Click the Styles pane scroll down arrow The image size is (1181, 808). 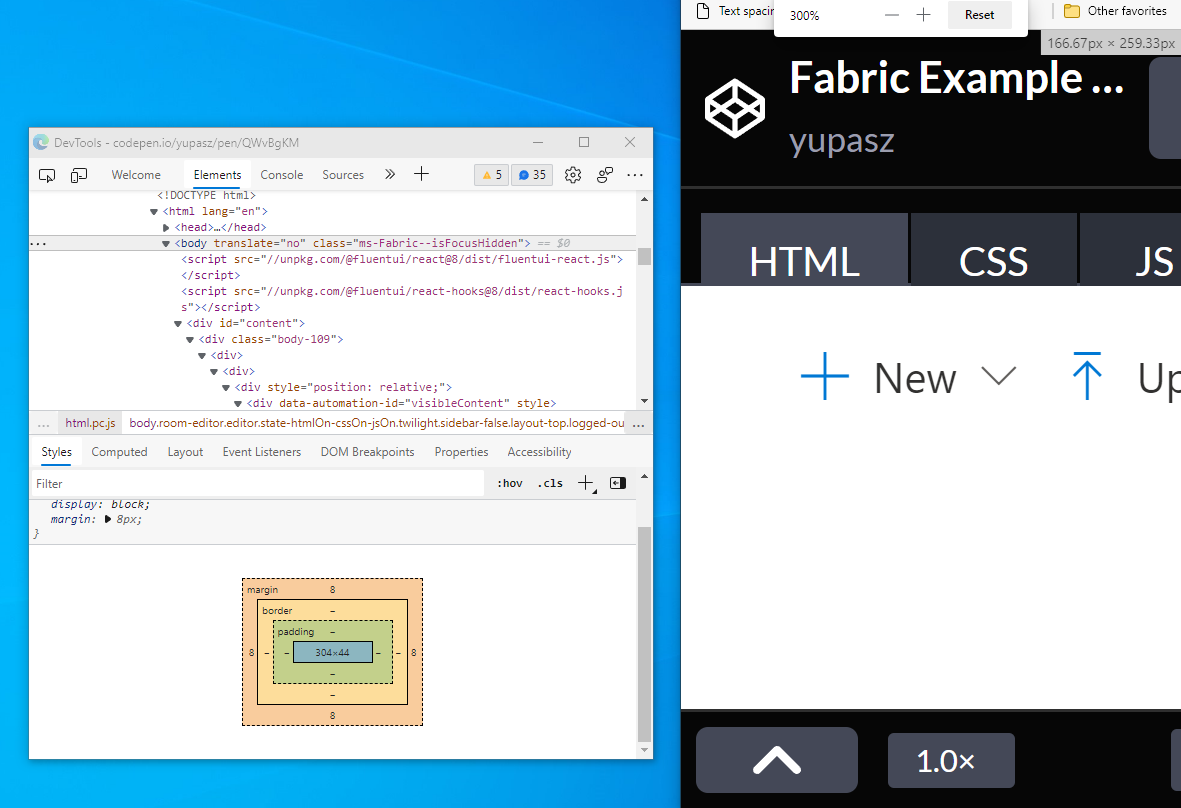(644, 750)
